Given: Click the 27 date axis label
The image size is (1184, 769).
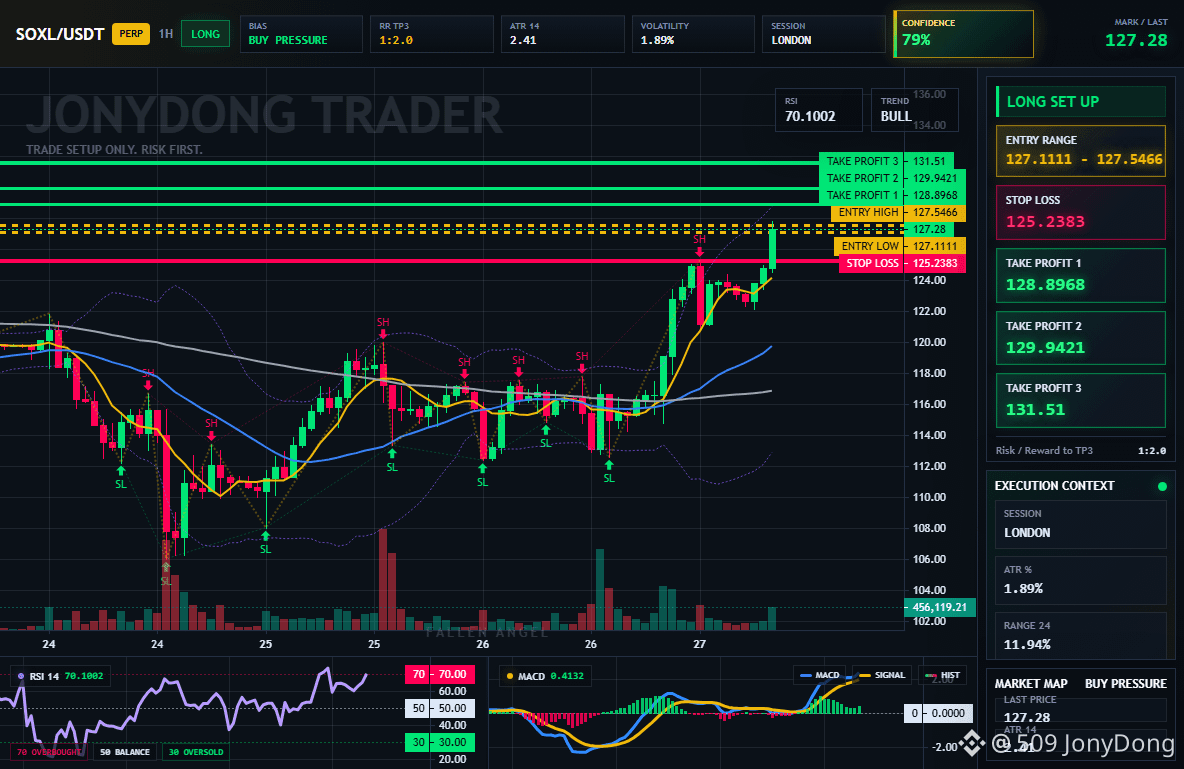Looking at the screenshot, I should [699, 644].
